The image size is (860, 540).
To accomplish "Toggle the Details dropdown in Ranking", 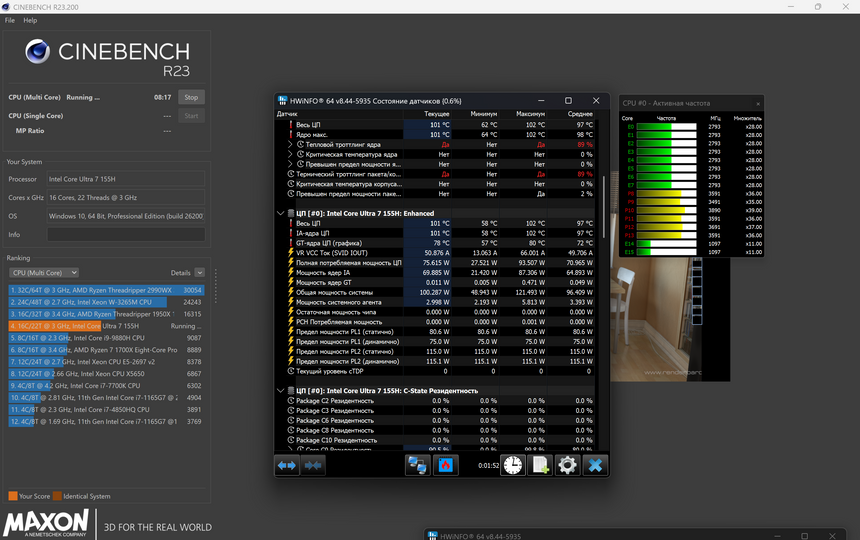I will tap(200, 272).
